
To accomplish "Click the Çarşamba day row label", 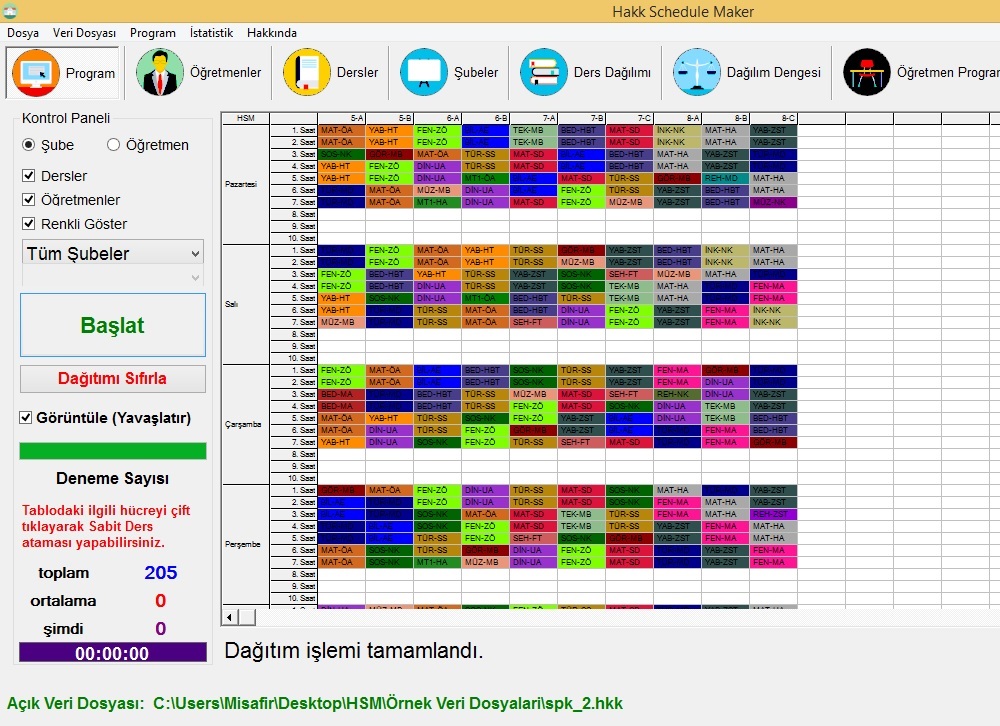I will coord(246,424).
